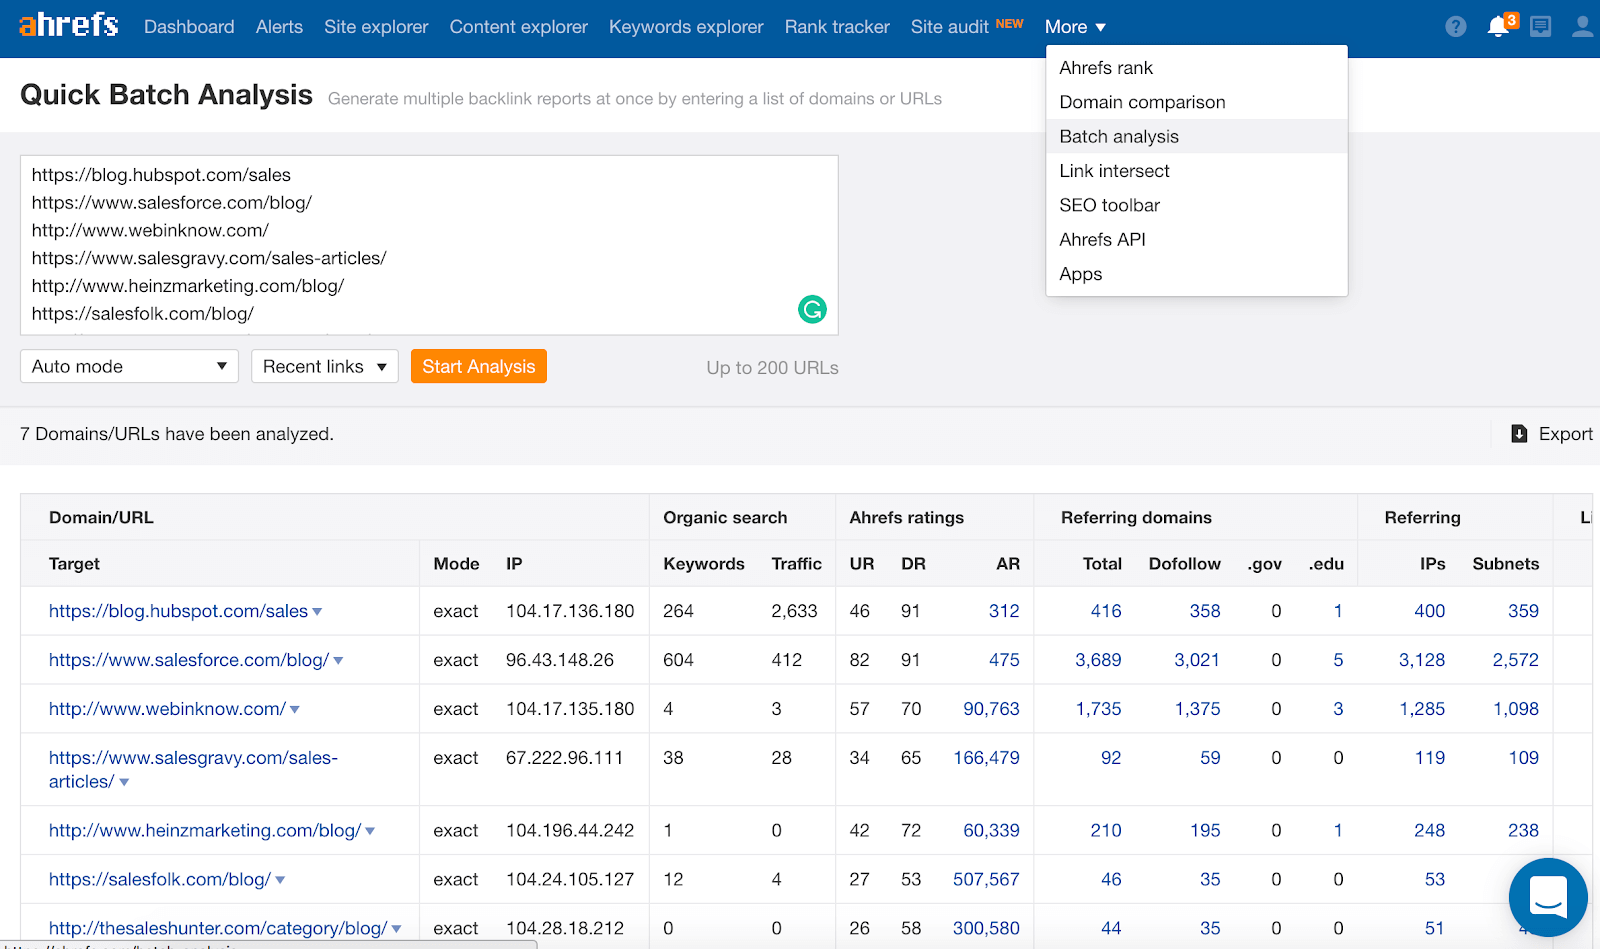Click the user profile icon
The image size is (1600, 949).
point(1582,27)
